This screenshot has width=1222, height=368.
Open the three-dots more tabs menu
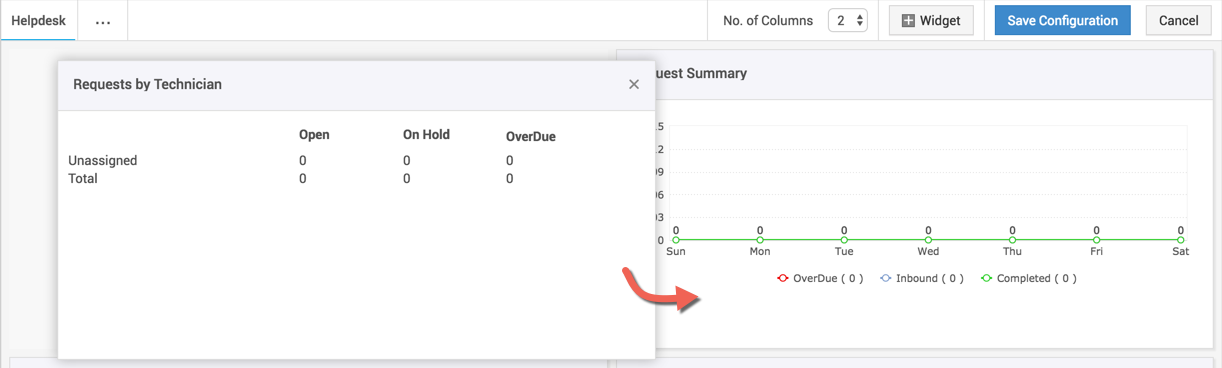(103, 21)
